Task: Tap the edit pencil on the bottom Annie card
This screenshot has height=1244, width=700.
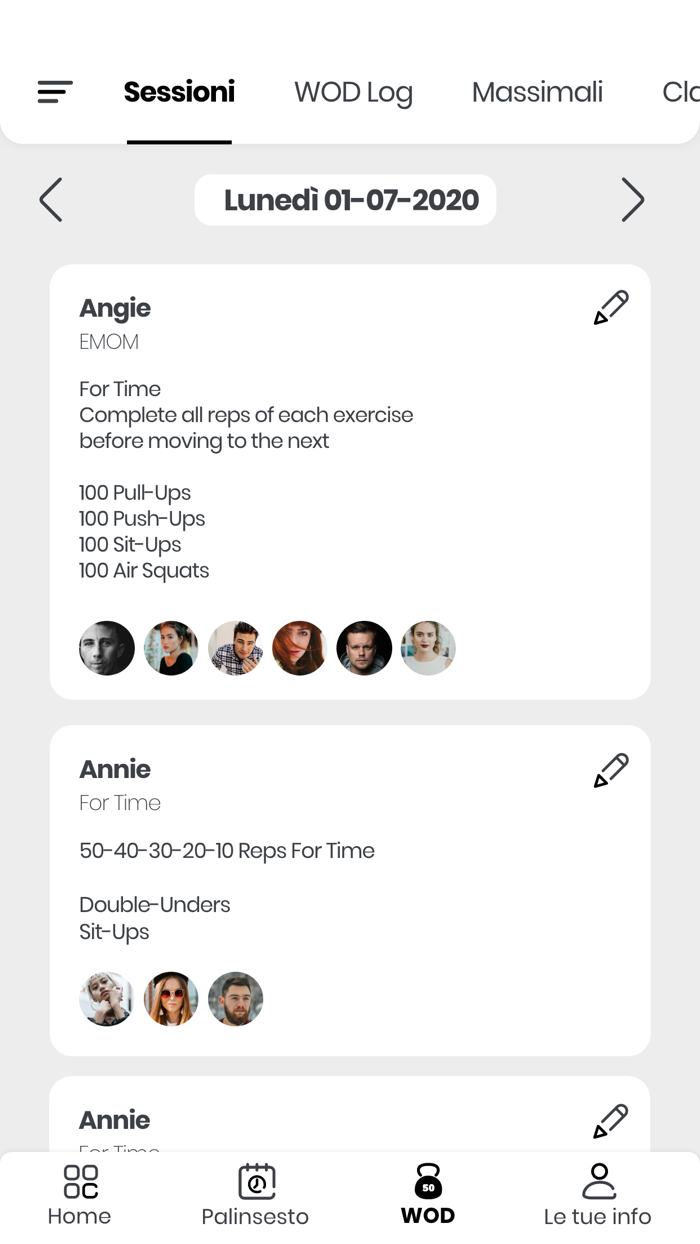Action: click(610, 1120)
